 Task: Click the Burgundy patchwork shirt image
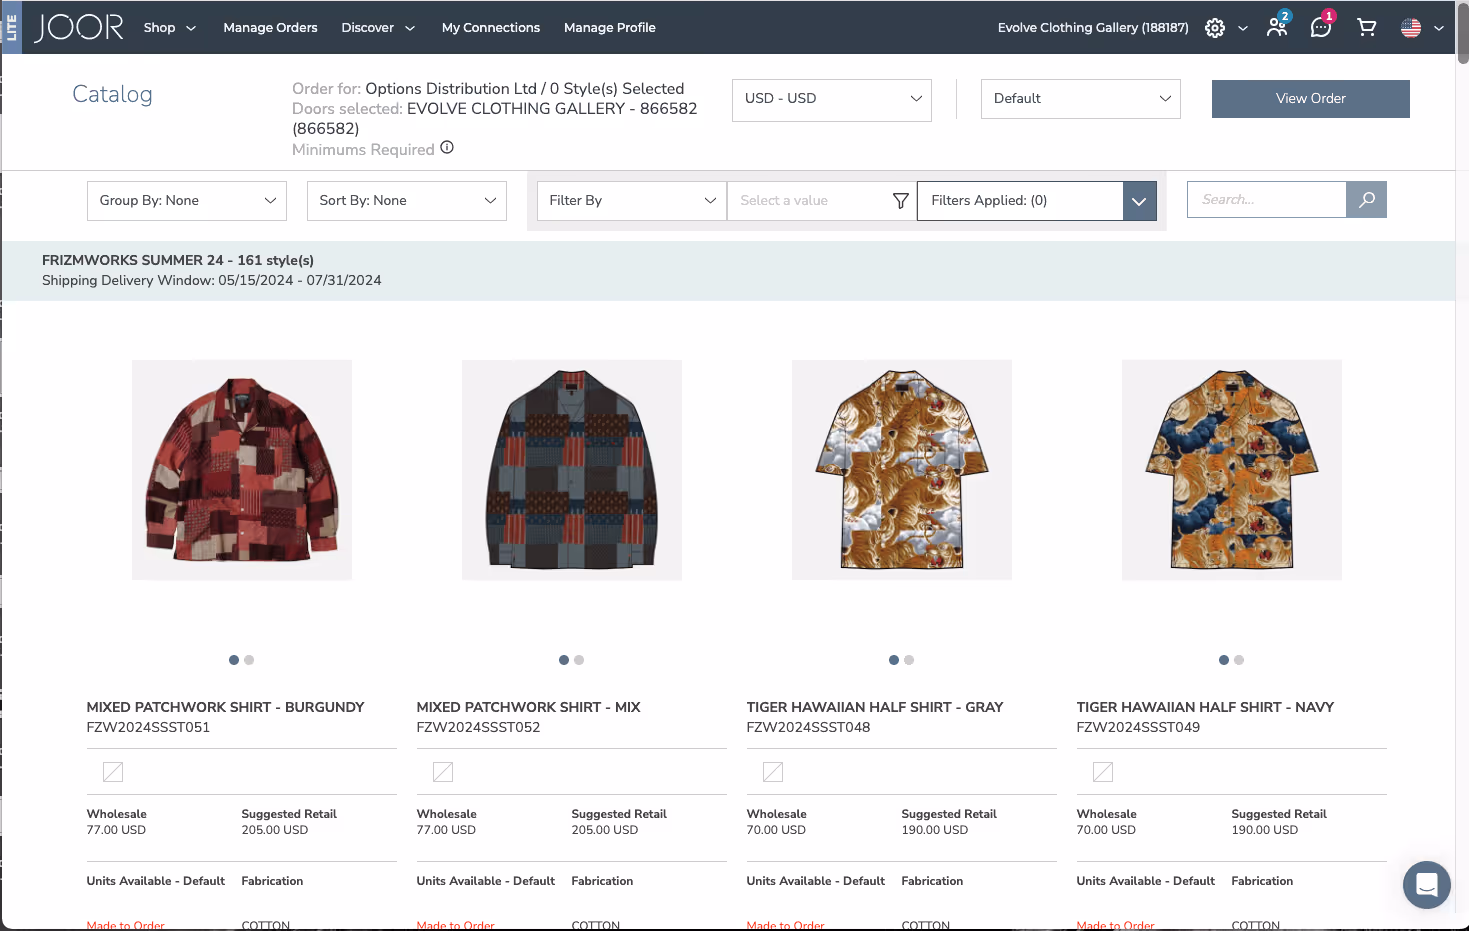pos(242,470)
